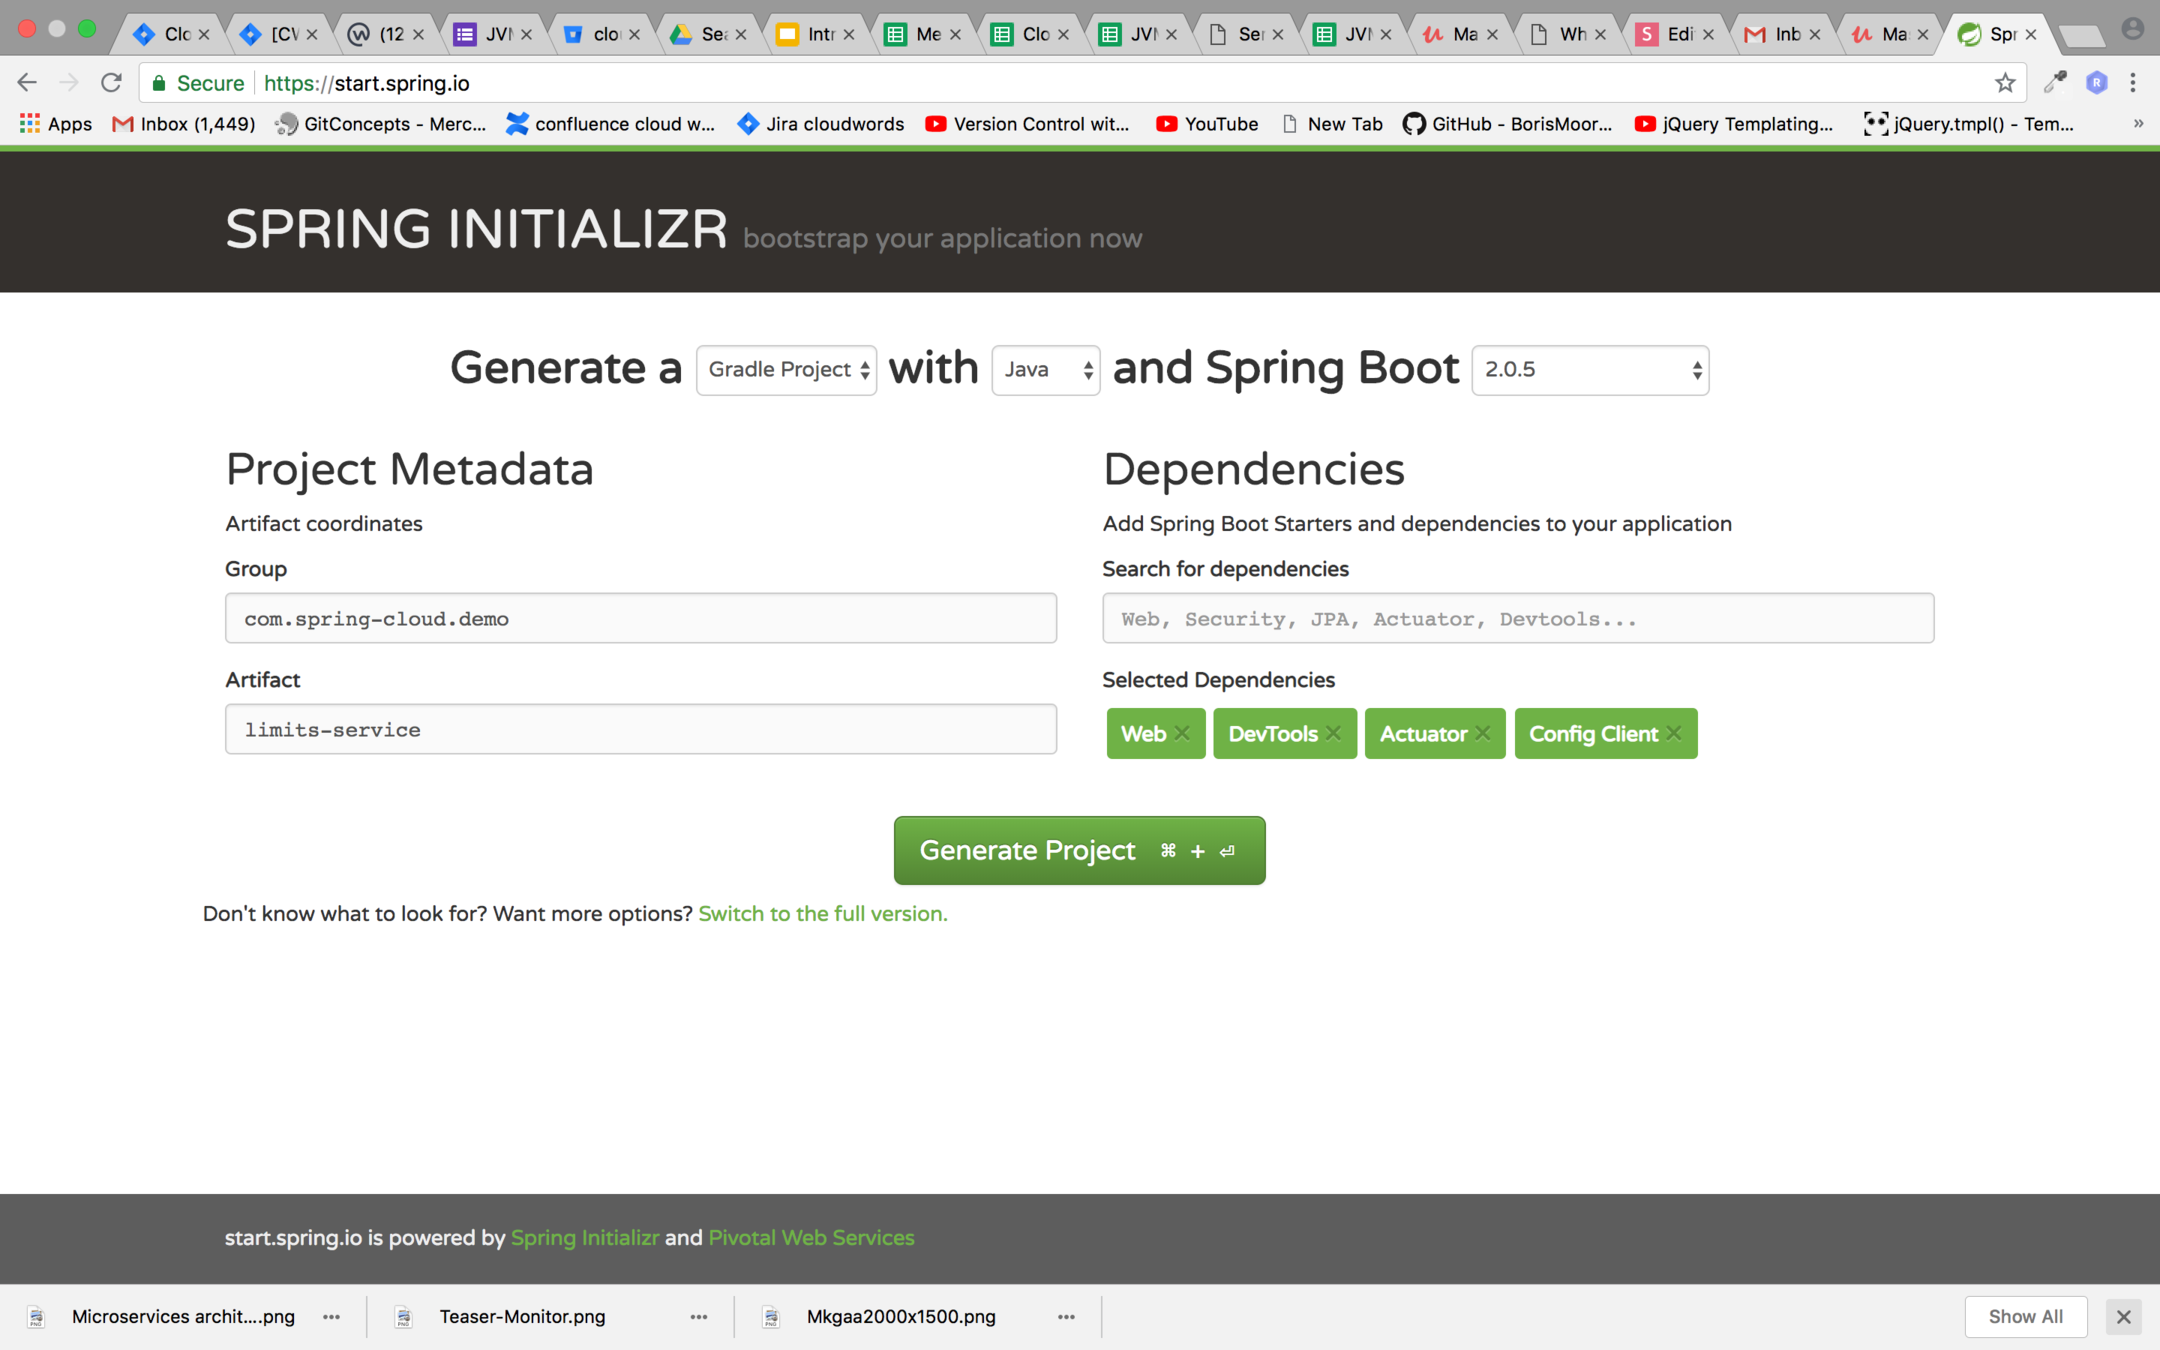
Task: Open Chrome three-dot menu
Action: (x=2133, y=83)
